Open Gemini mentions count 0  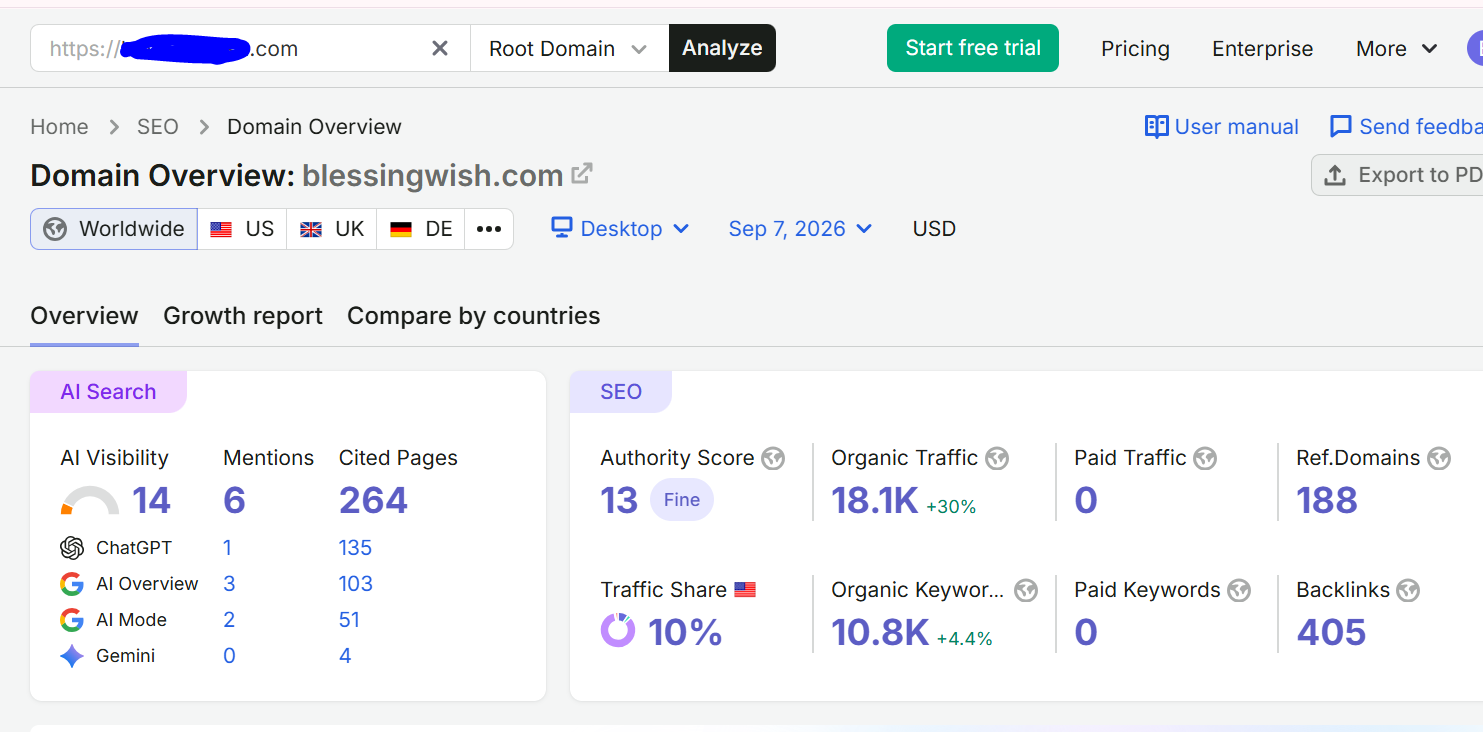(x=229, y=656)
